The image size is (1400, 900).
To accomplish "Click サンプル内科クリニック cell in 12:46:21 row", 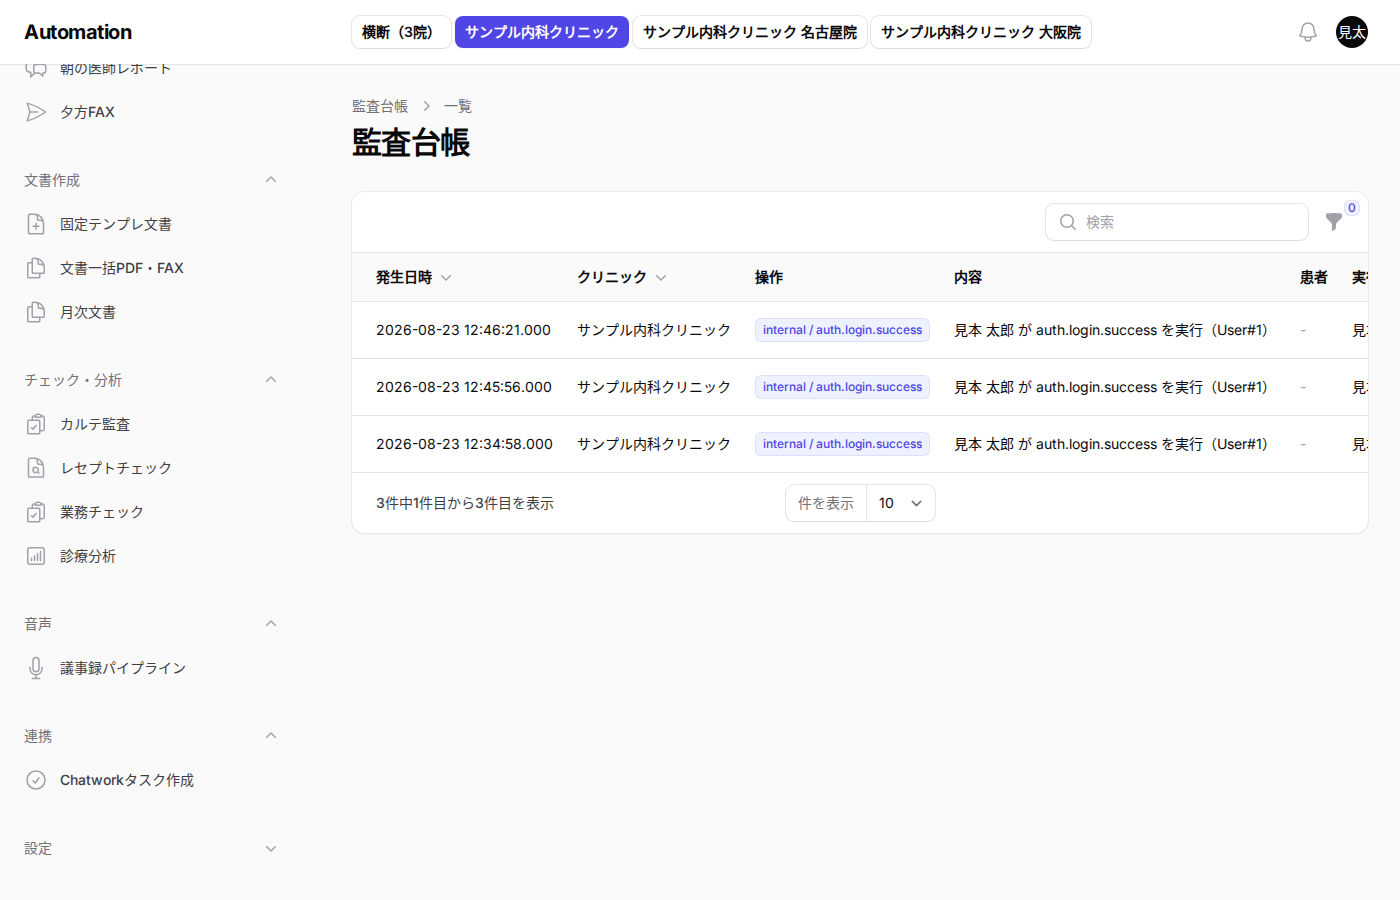I will 654,330.
